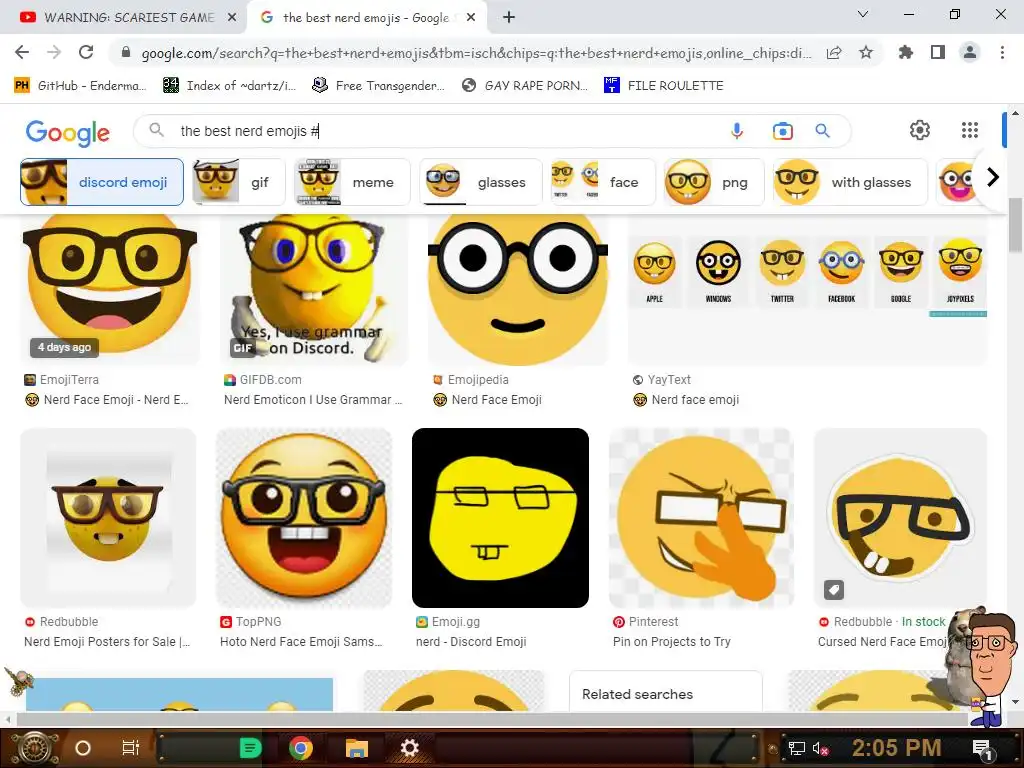The width and height of the screenshot is (1024, 768).
Task: Open the Index of ~dartz bookmark
Action: [x=230, y=86]
